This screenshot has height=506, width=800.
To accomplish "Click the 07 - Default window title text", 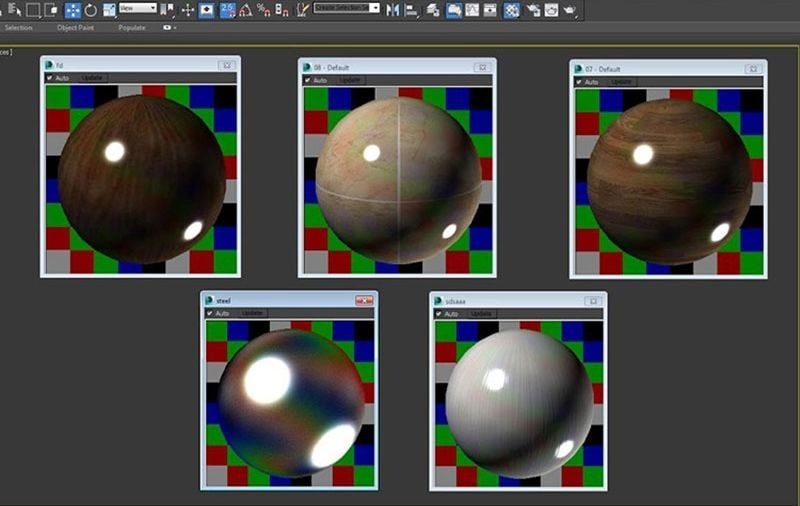I will point(603,69).
